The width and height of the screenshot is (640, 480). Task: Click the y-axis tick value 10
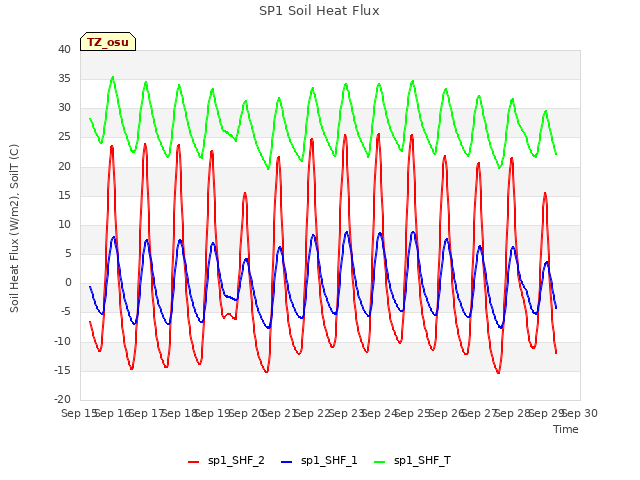click(x=64, y=224)
